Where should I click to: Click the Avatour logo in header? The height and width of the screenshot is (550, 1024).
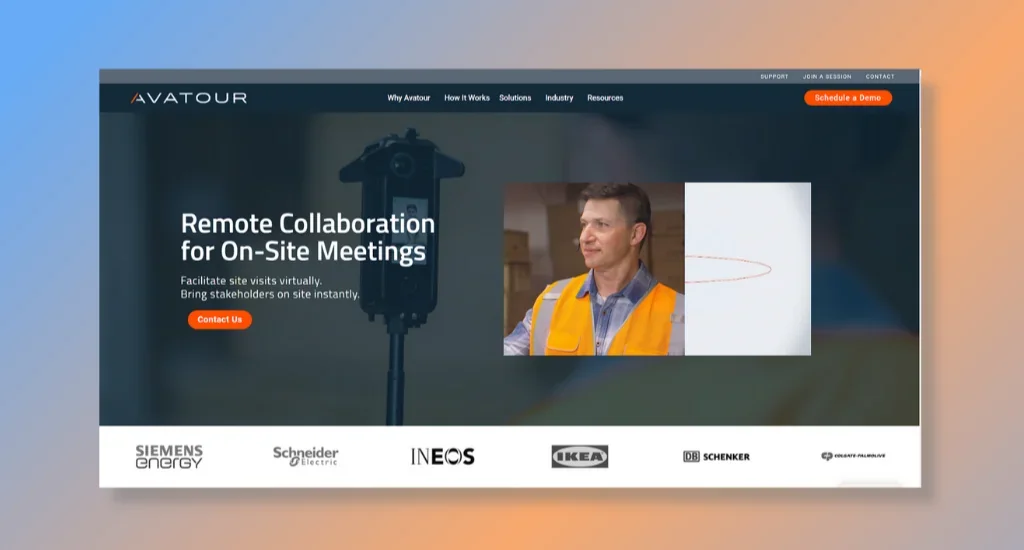[188, 98]
